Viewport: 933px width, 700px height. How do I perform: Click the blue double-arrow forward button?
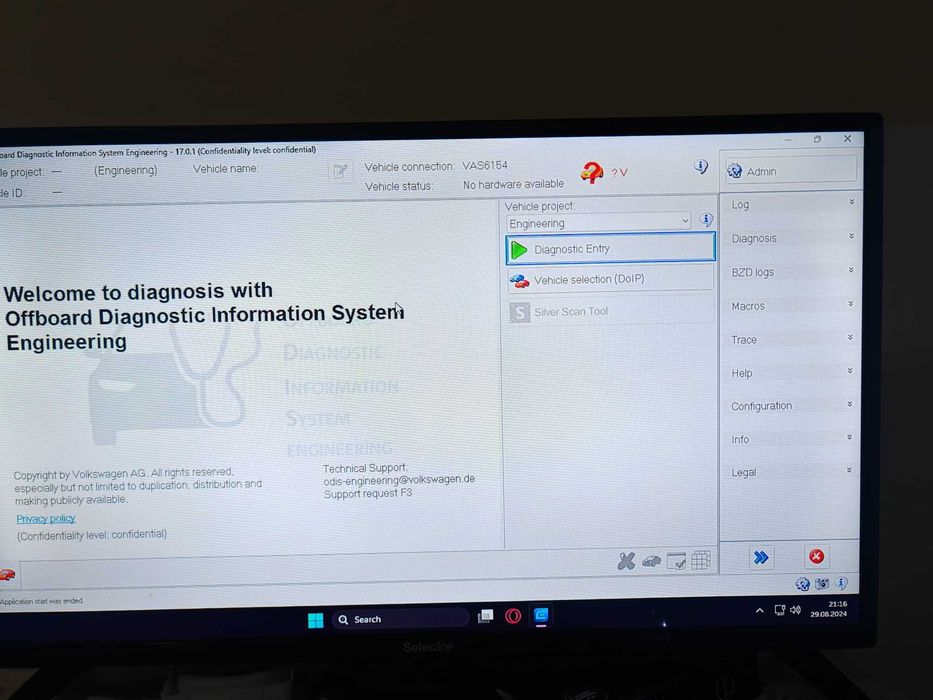[x=761, y=557]
